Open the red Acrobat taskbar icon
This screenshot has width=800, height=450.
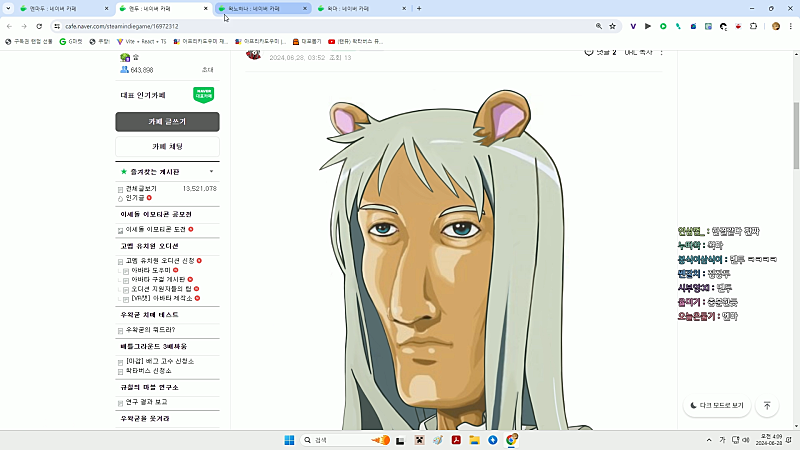pos(456,440)
